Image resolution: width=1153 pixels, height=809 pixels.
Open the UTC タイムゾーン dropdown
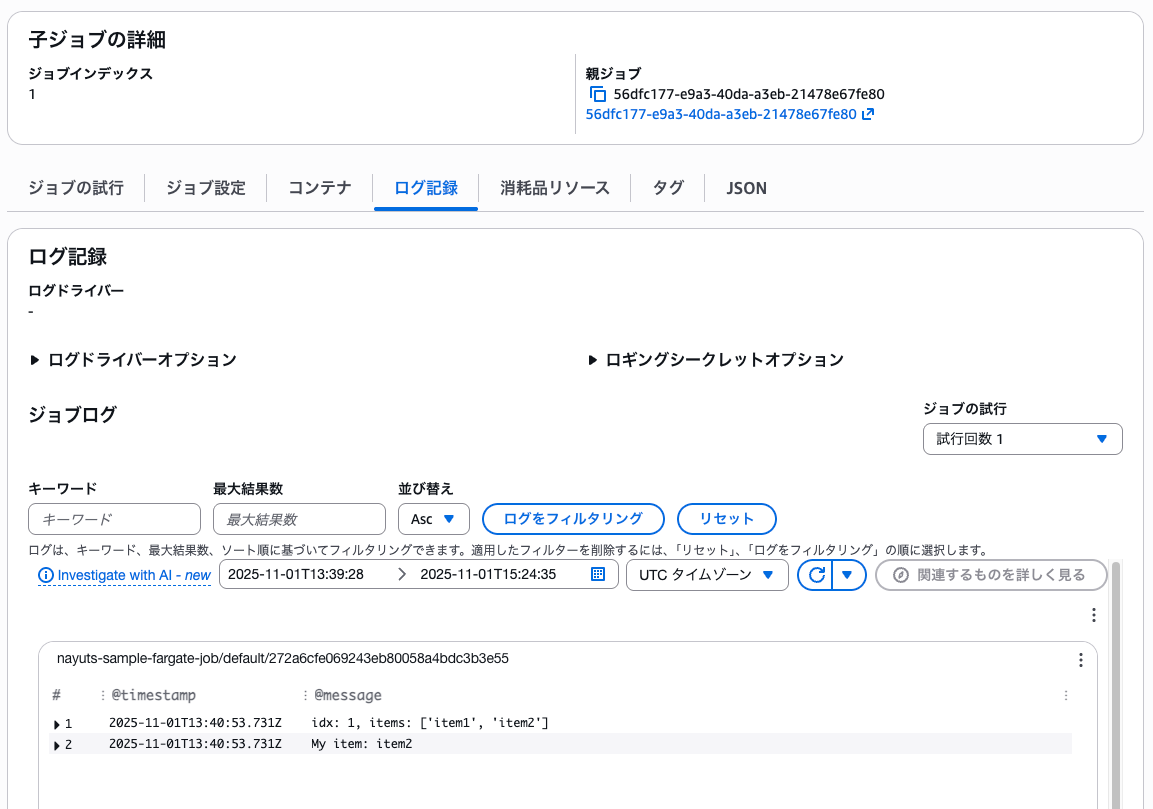point(707,575)
